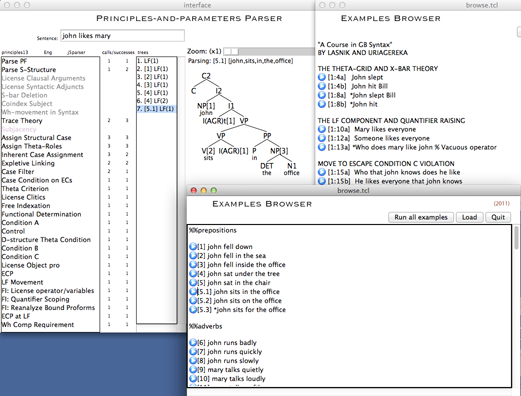Image resolution: width=521 pixels, height=396 pixels.
Task: Select the 'Expletive Linking' principle
Action: pos(28,163)
